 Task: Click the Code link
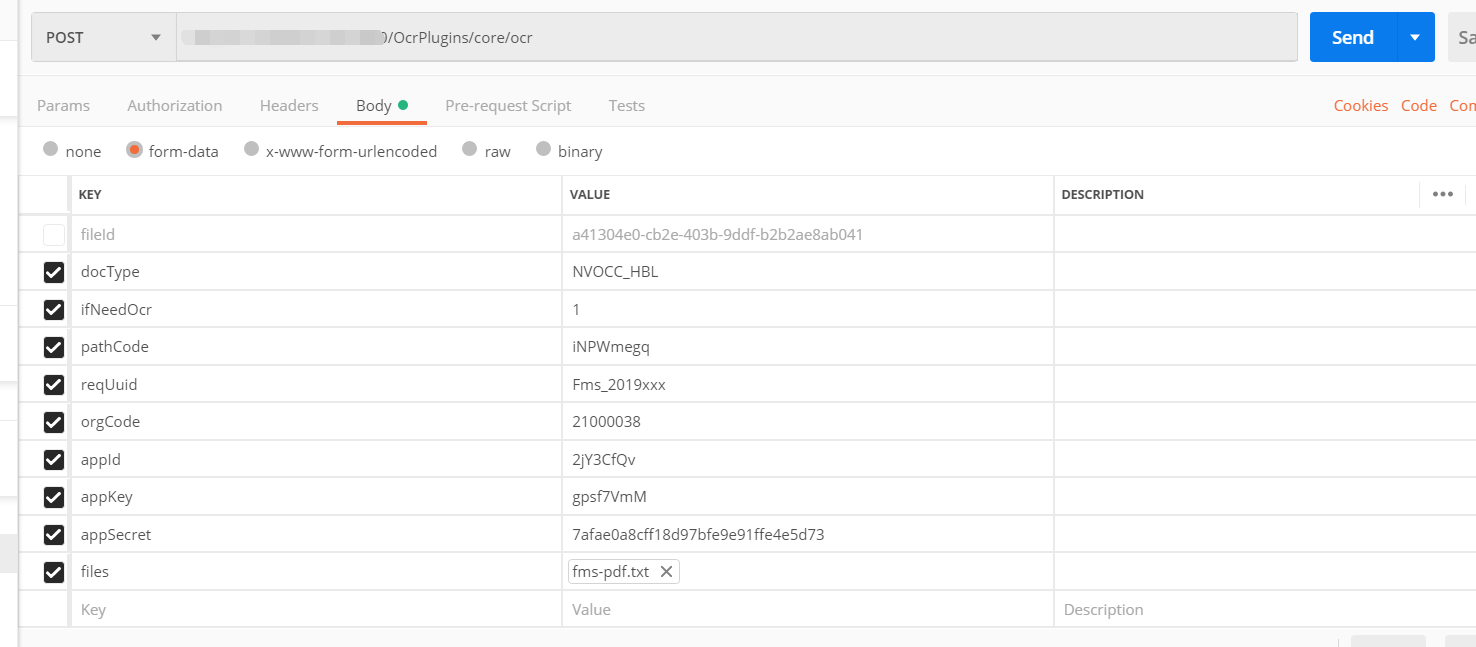pyautogui.click(x=1418, y=106)
